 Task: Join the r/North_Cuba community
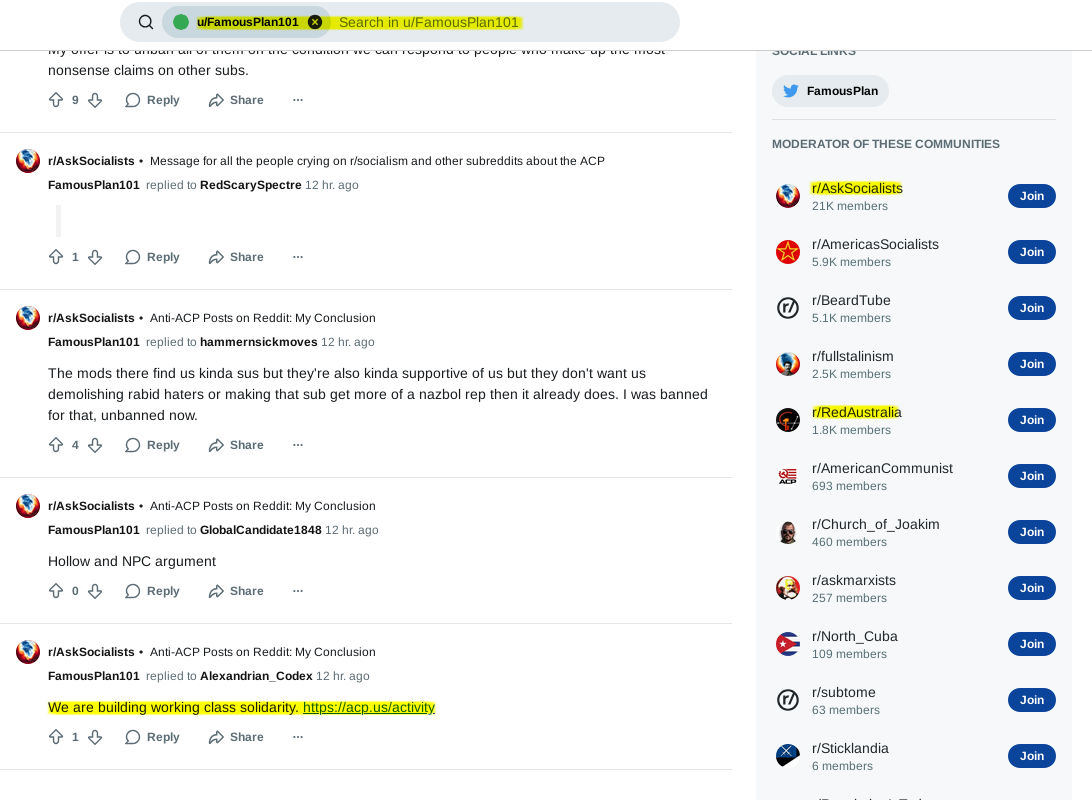(x=1031, y=644)
